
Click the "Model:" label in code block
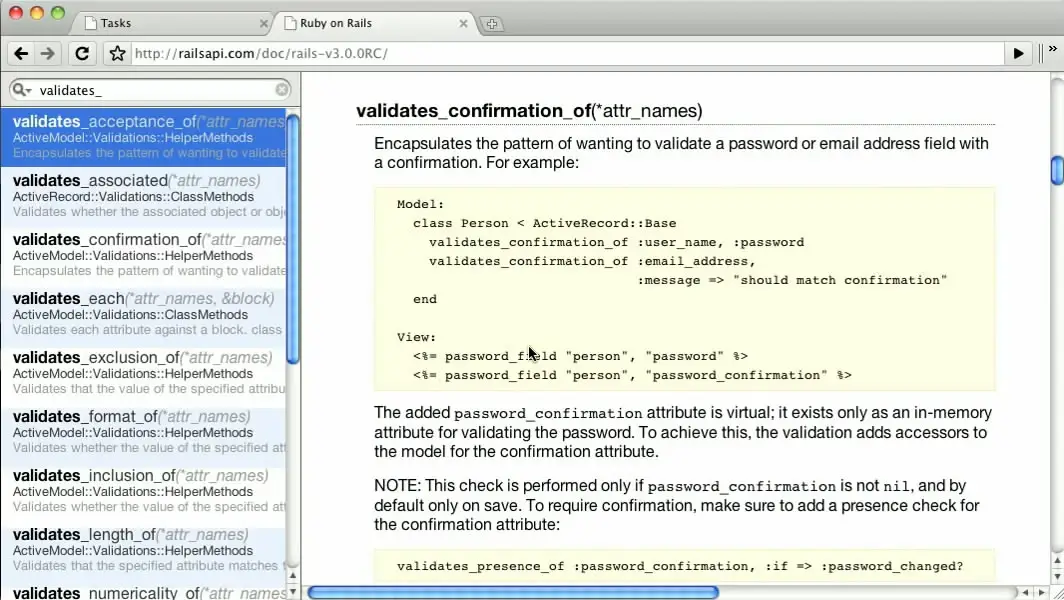click(x=421, y=204)
